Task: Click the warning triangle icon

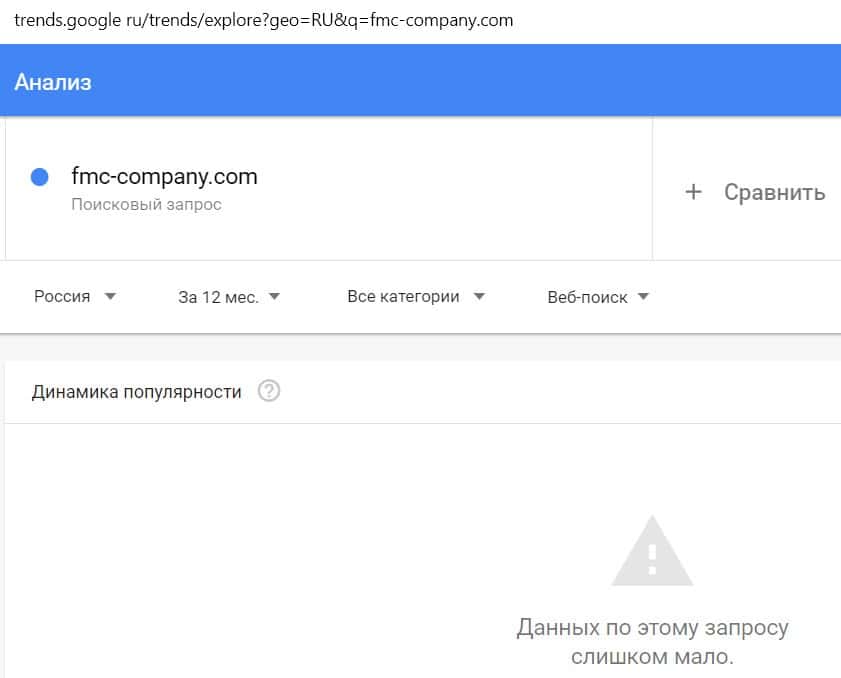Action: pyautogui.click(x=652, y=551)
